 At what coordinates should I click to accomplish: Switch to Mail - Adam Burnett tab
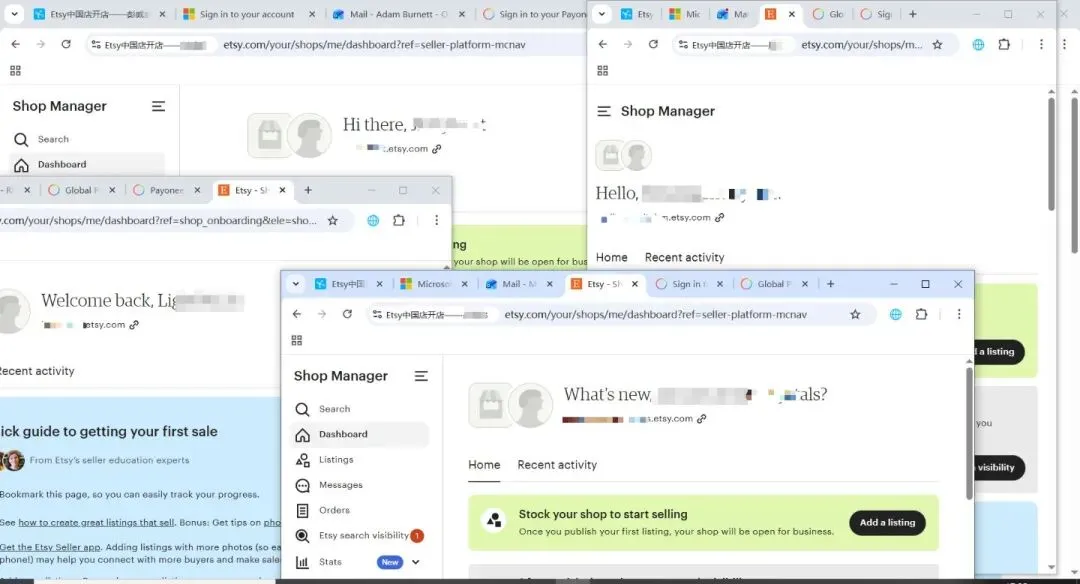pyautogui.click(x=397, y=14)
